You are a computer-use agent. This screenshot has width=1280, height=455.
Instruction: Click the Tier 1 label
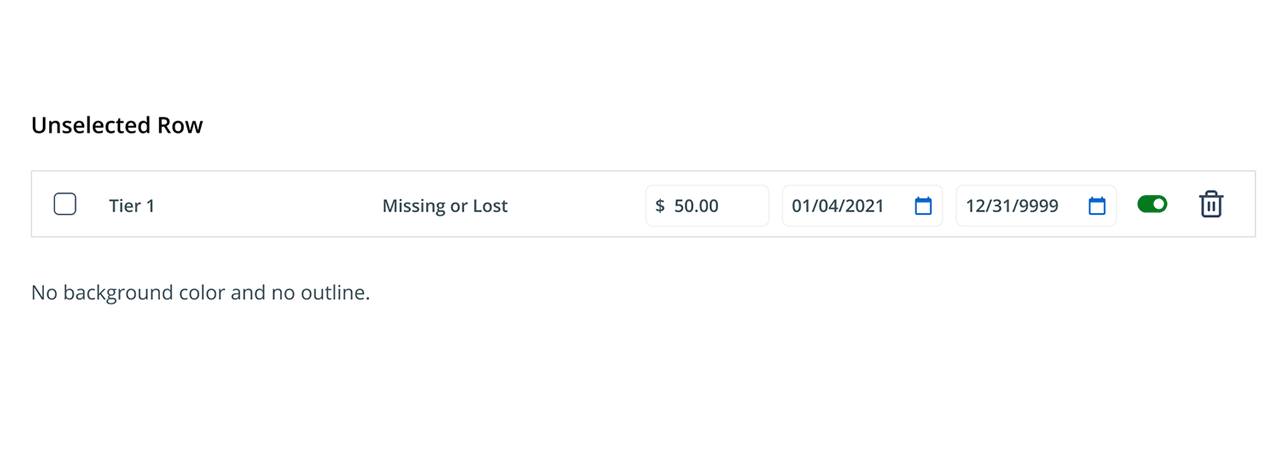pyautogui.click(x=132, y=206)
